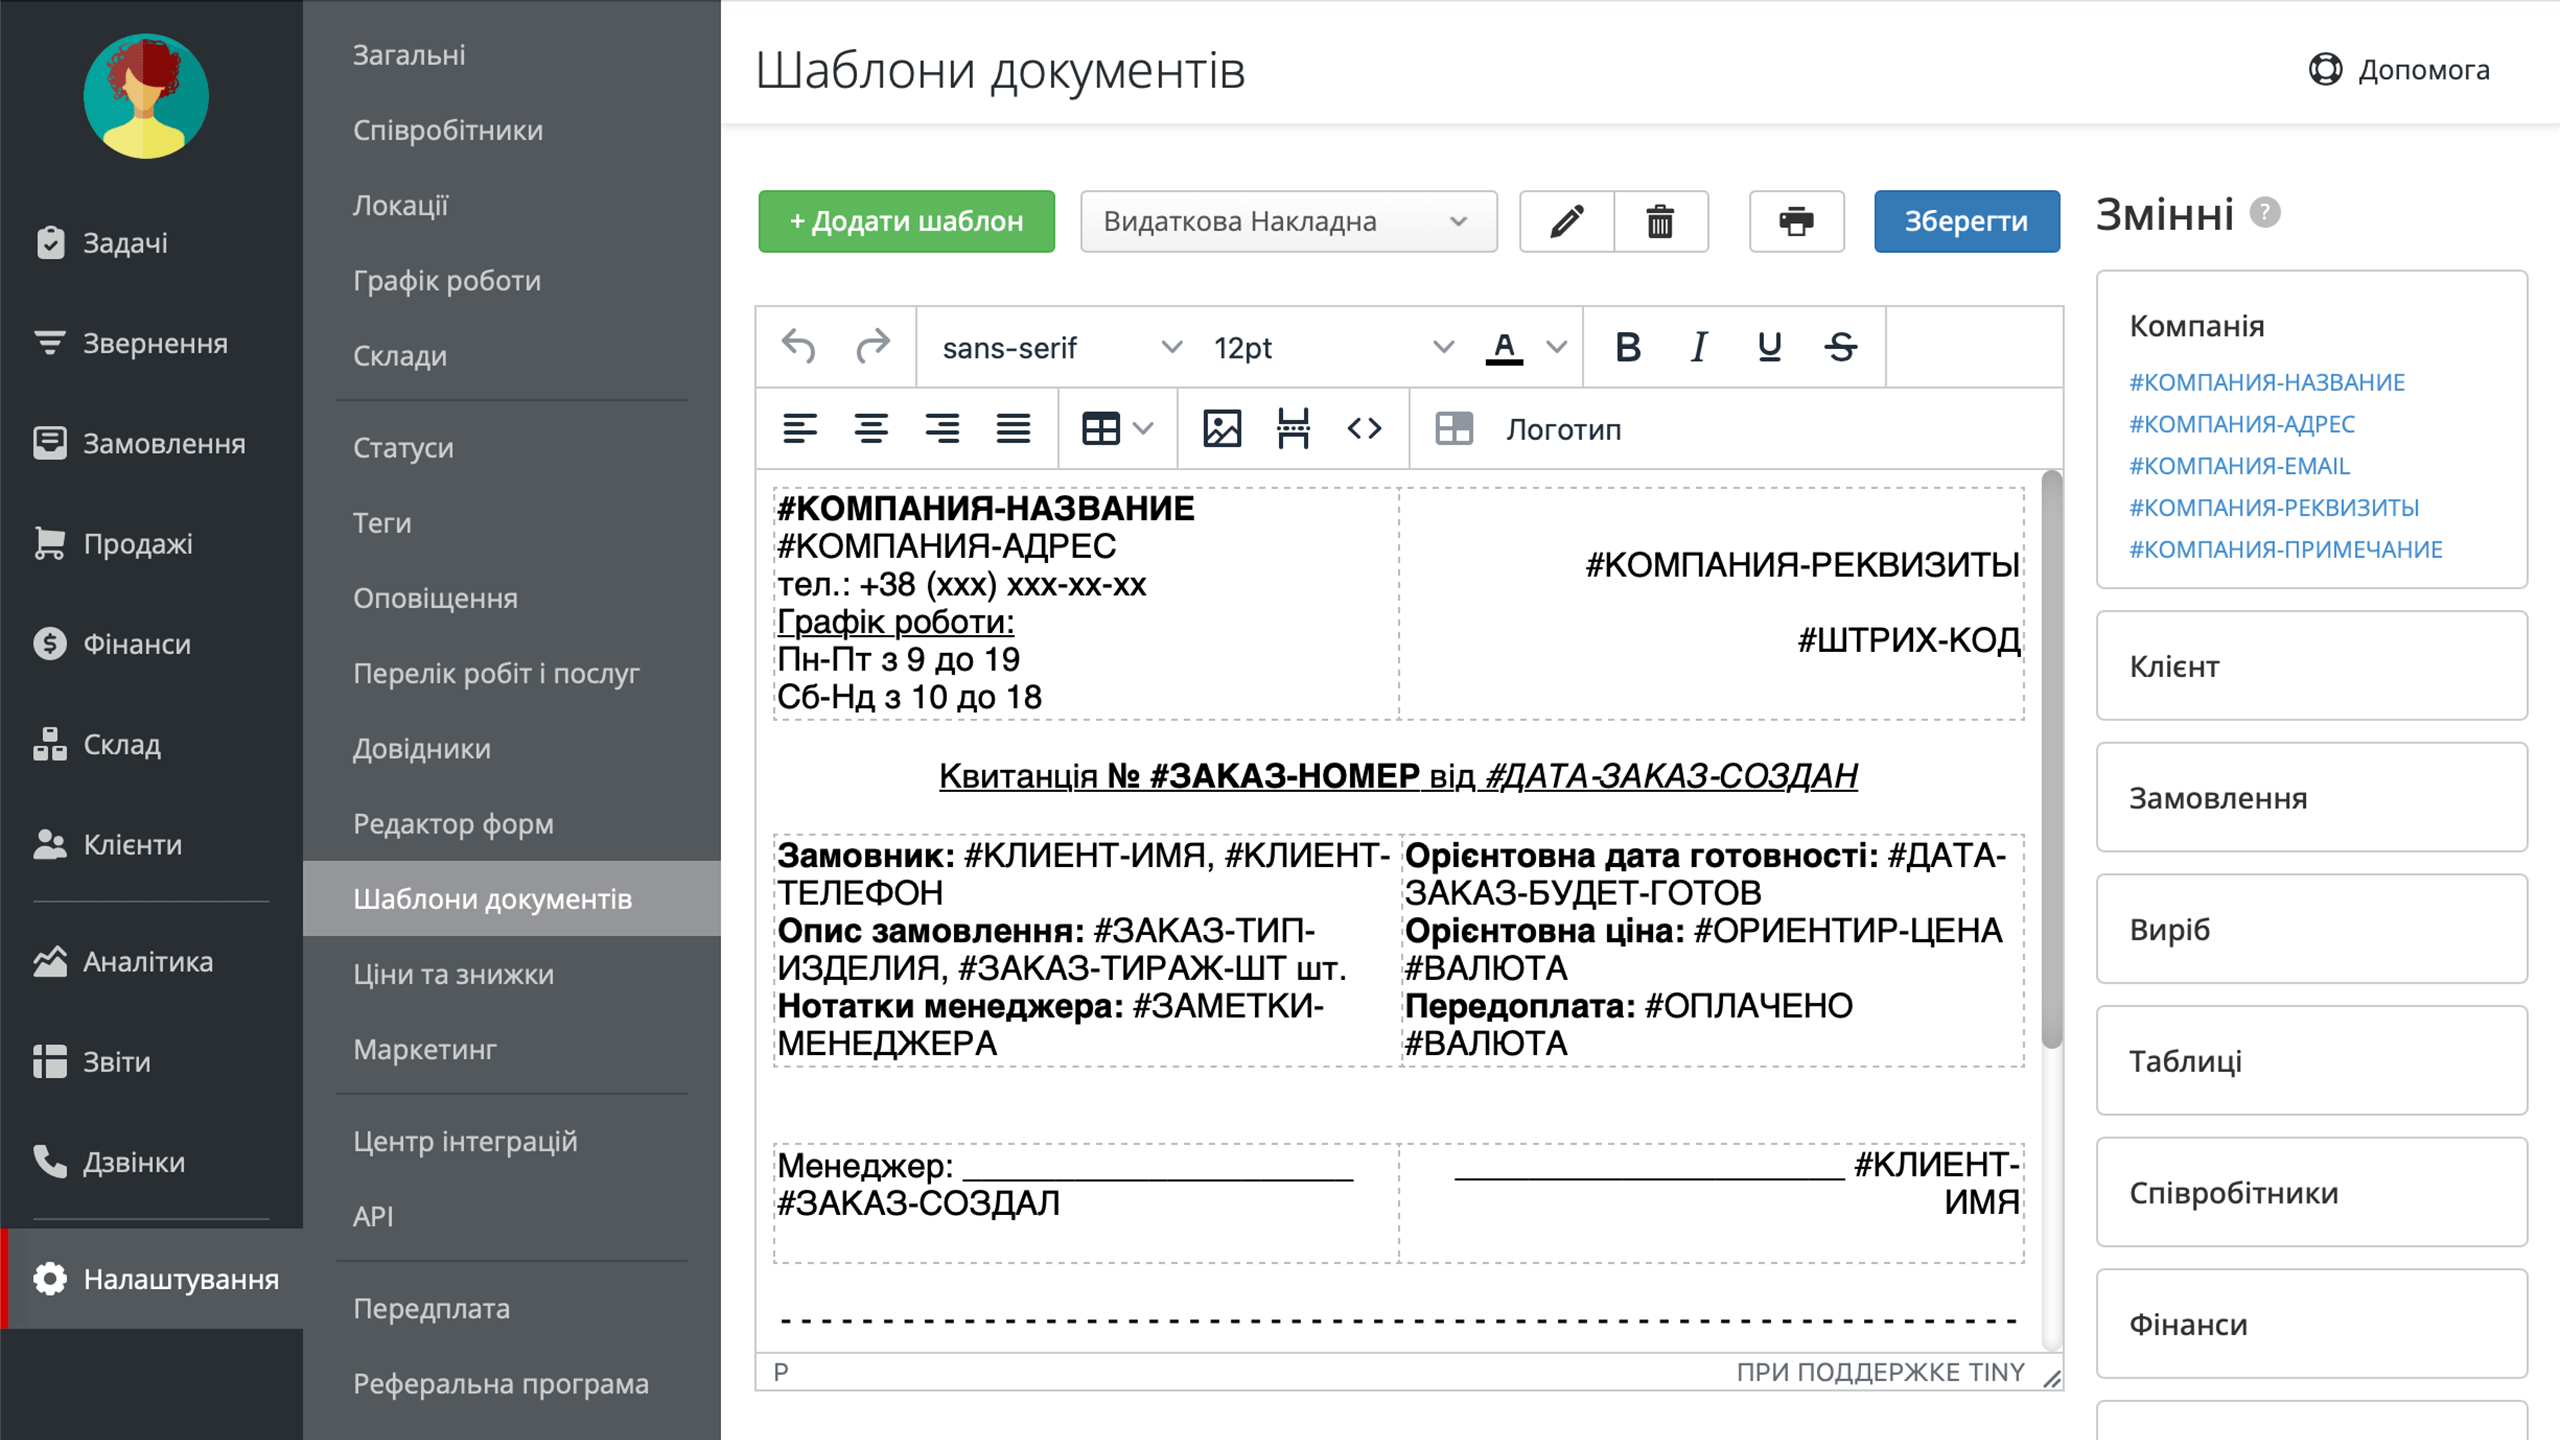The height and width of the screenshot is (1440, 2560).
Task: Click the editor vertical scrollbar
Action: pyautogui.click(x=2051, y=760)
